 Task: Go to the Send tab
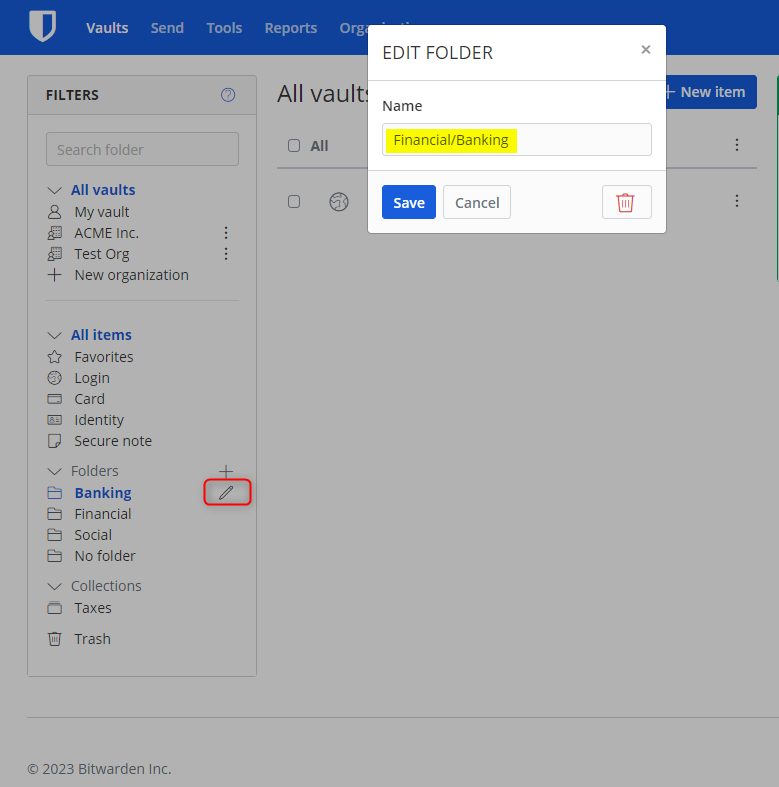click(x=167, y=28)
